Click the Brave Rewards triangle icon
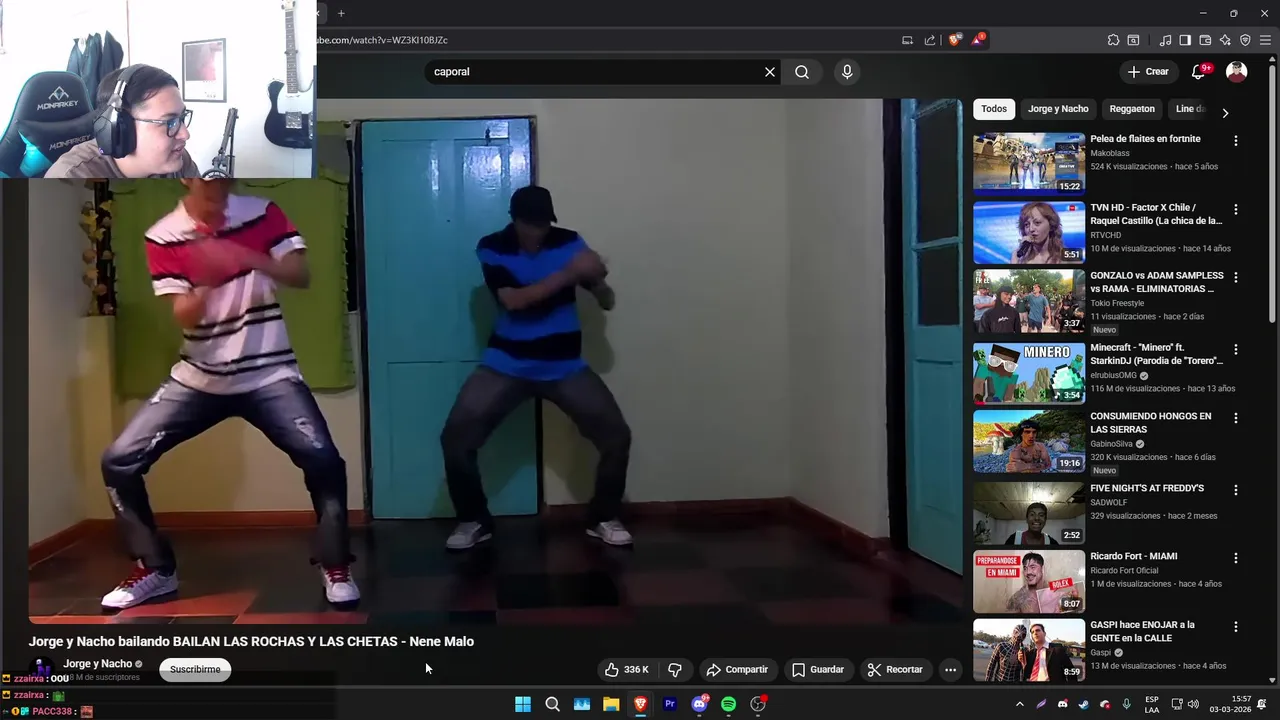 click(x=977, y=40)
